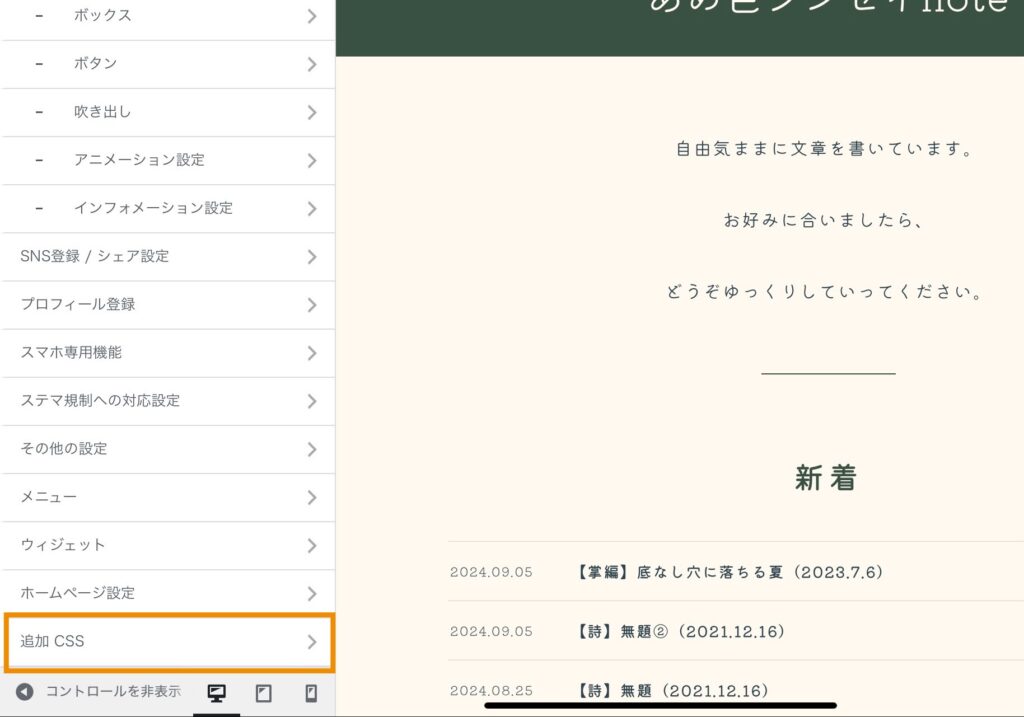
Task: Click chevron arrow on ボタン row
Action: point(312,64)
